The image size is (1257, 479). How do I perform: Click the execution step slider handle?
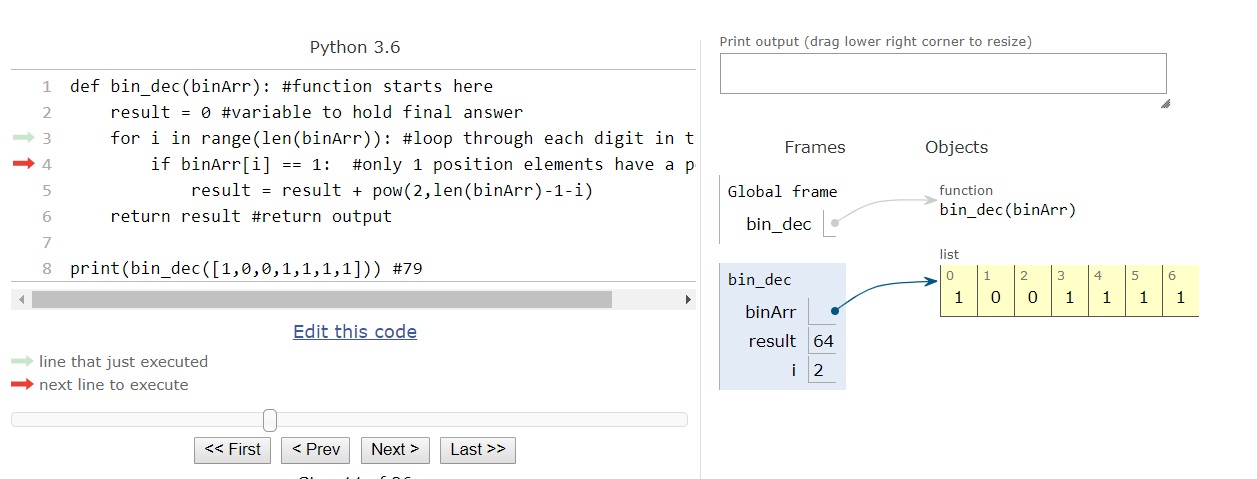click(269, 420)
